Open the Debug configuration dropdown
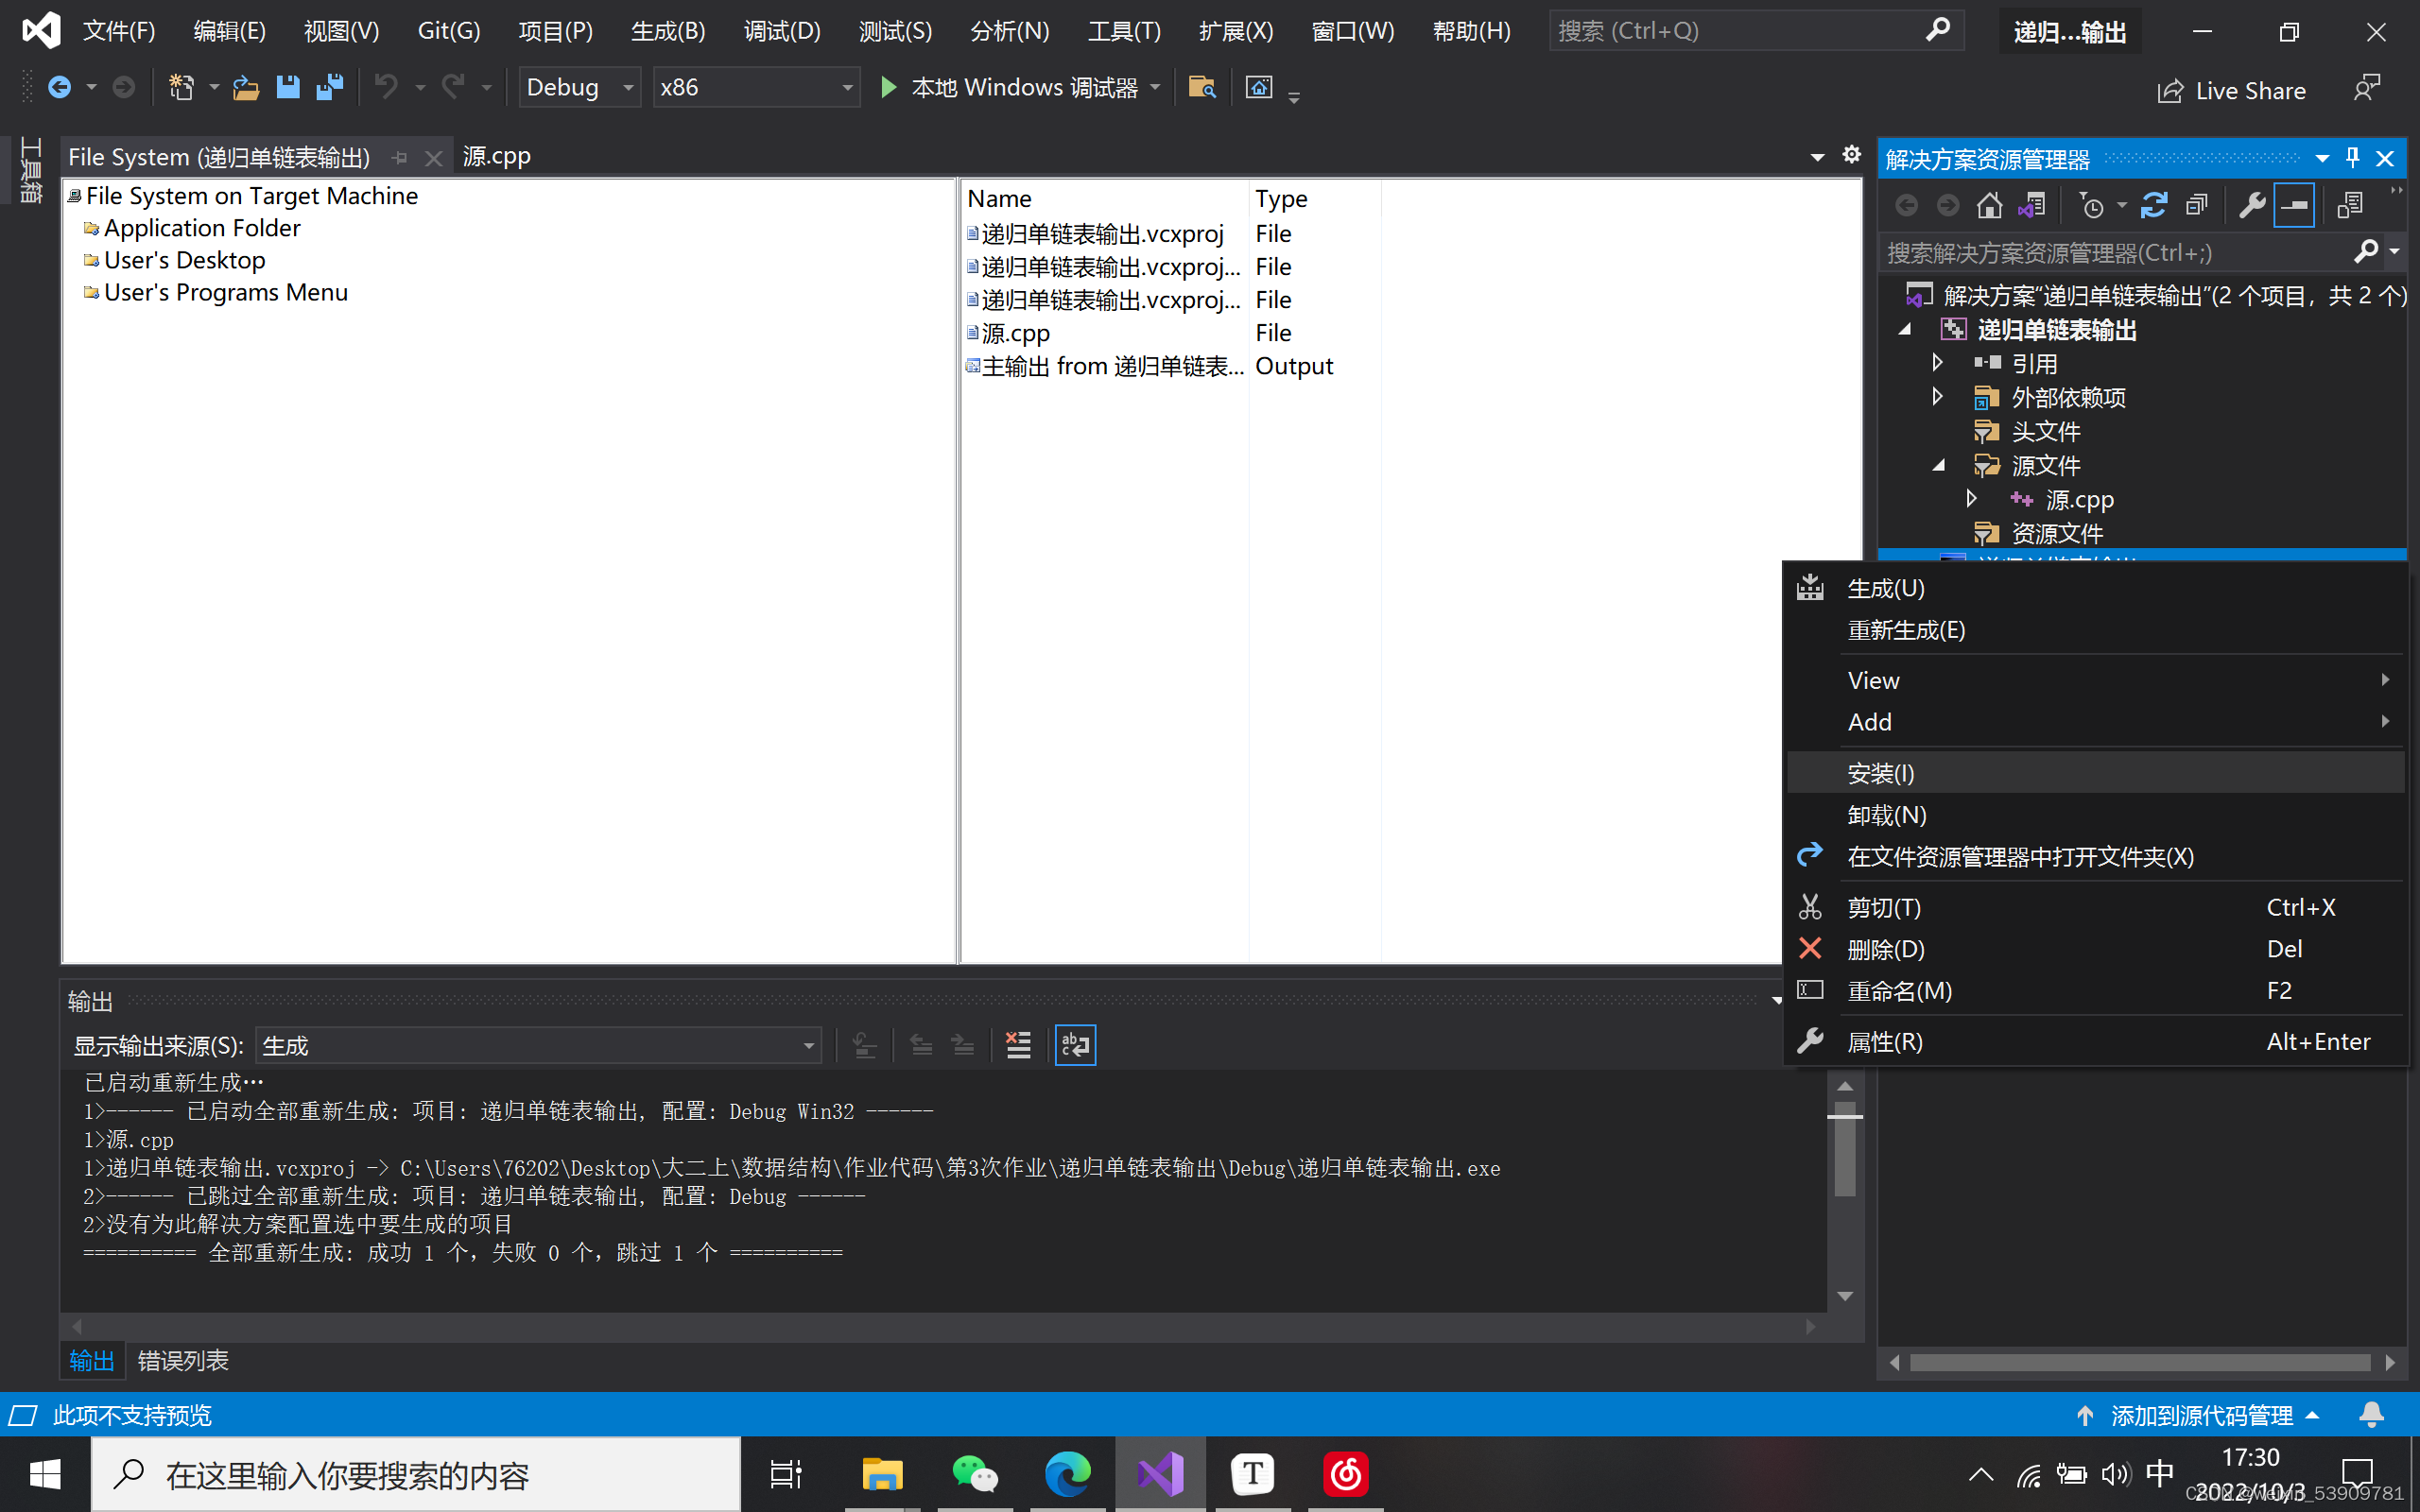This screenshot has height=1512, width=2420. point(579,88)
